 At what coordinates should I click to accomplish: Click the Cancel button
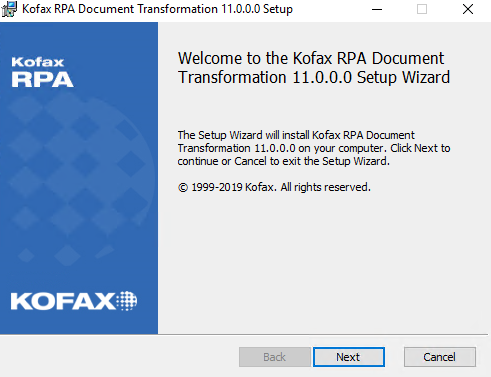(x=440, y=357)
